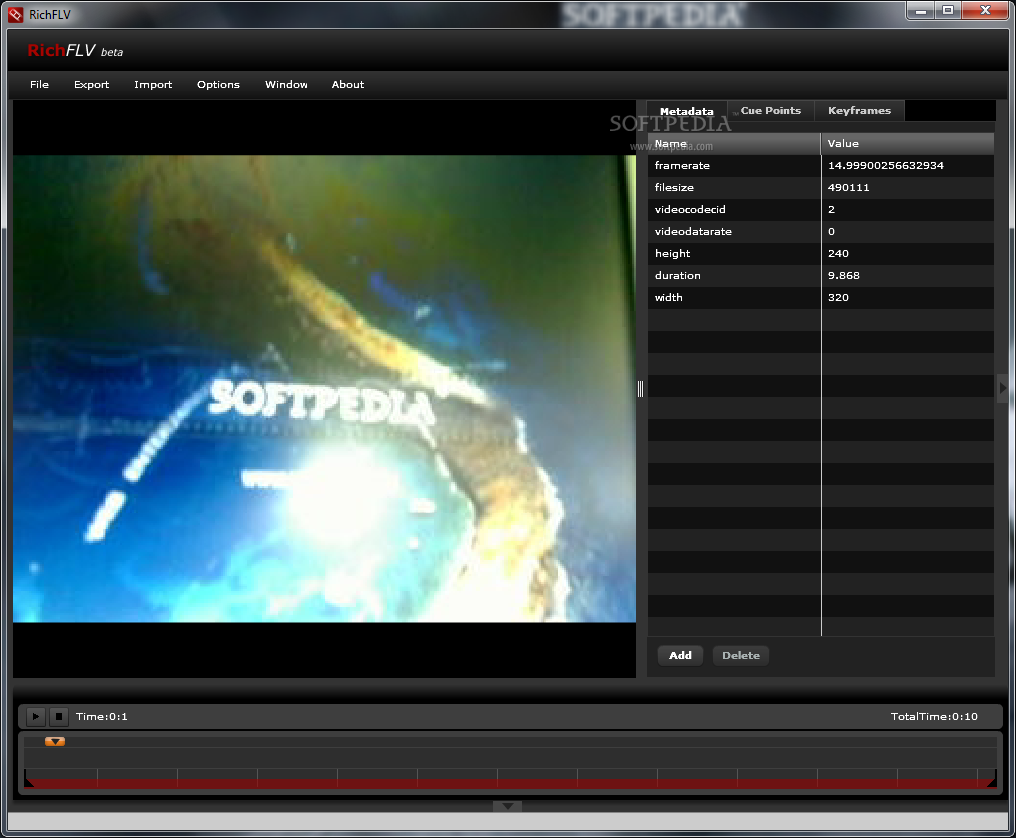The width and height of the screenshot is (1016, 838).
Task: Click the Time:0:1 label
Action: coord(102,716)
